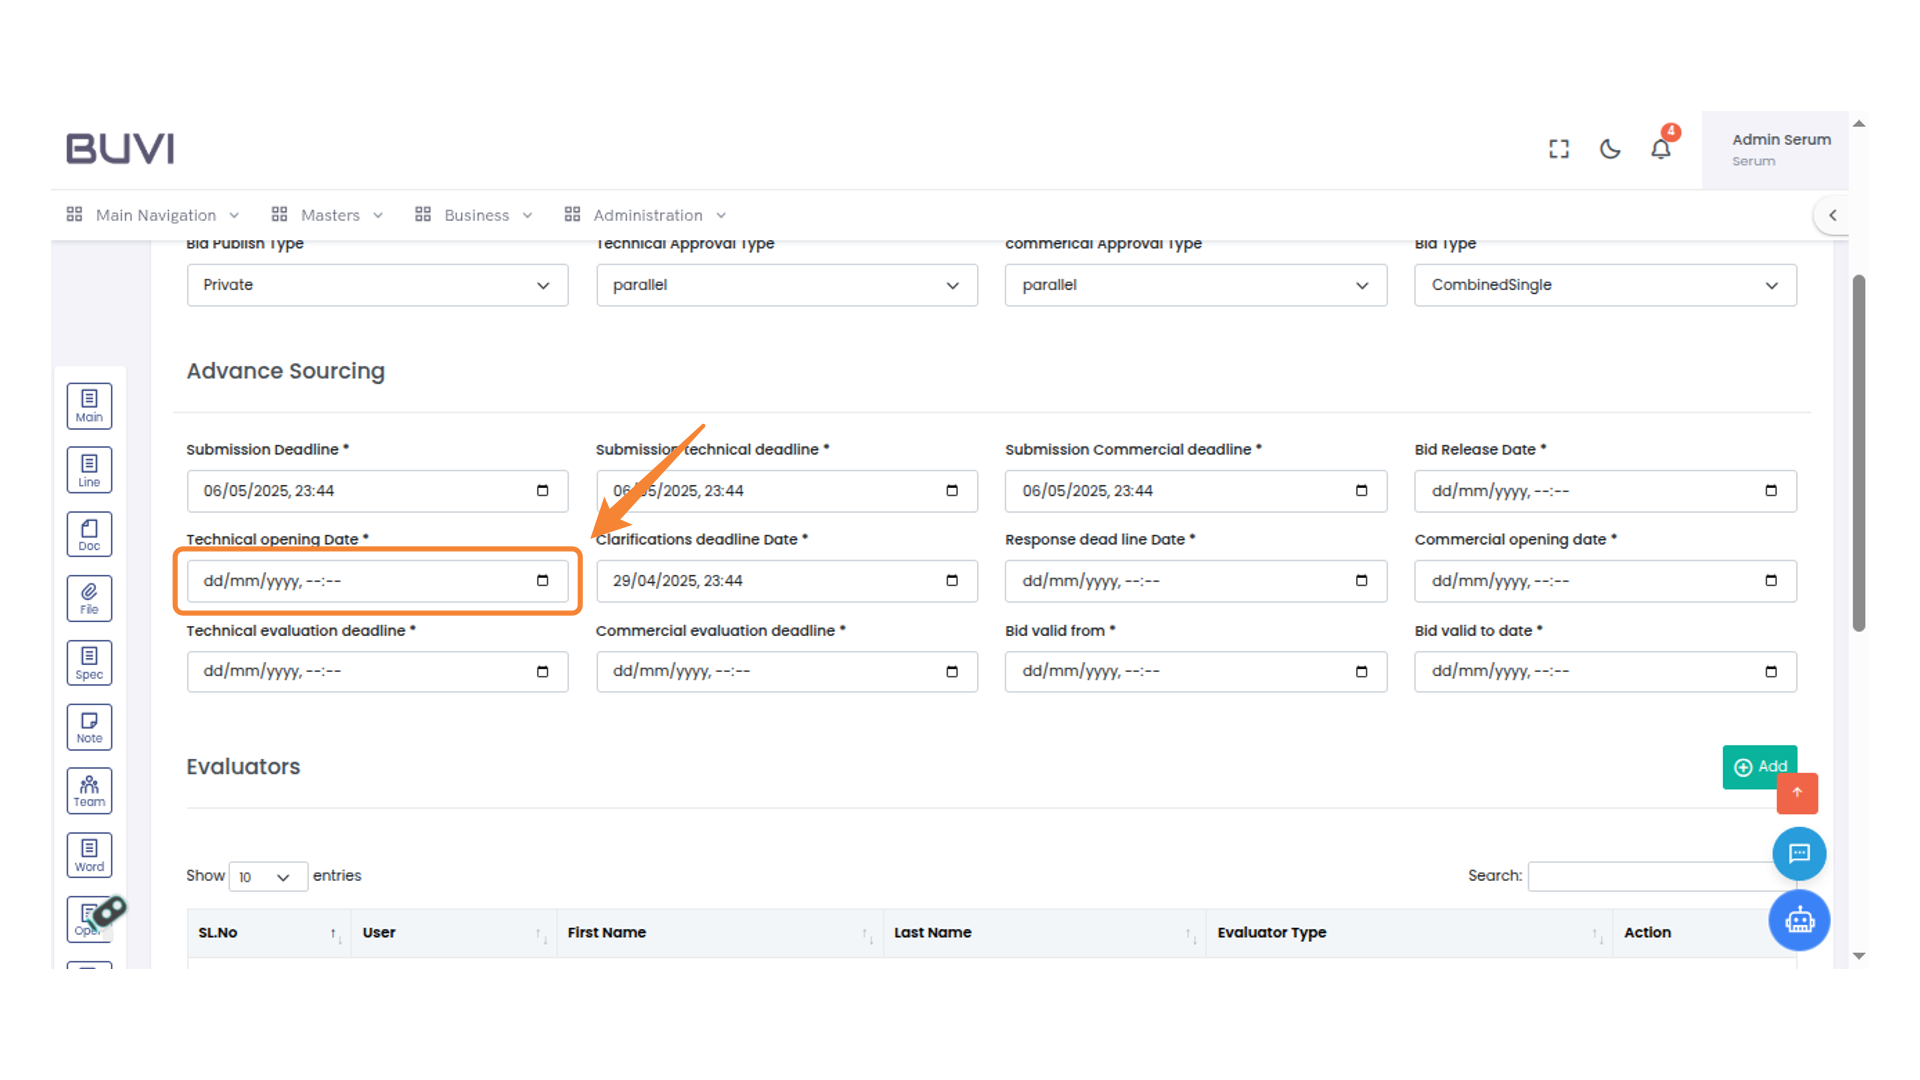Change the show entries count dropdown
This screenshot has height=1080, width=1920.
pos(266,877)
